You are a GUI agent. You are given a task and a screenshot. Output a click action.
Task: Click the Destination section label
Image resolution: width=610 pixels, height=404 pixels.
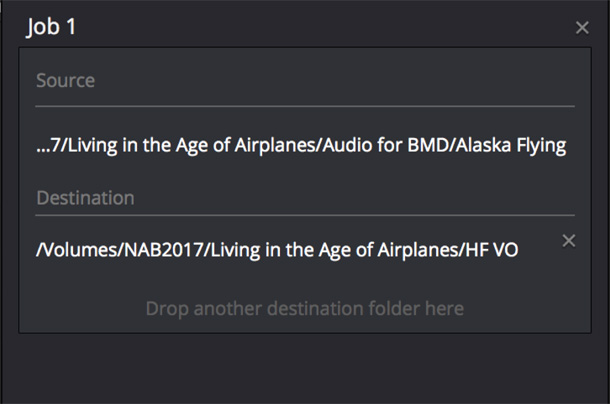click(x=85, y=198)
